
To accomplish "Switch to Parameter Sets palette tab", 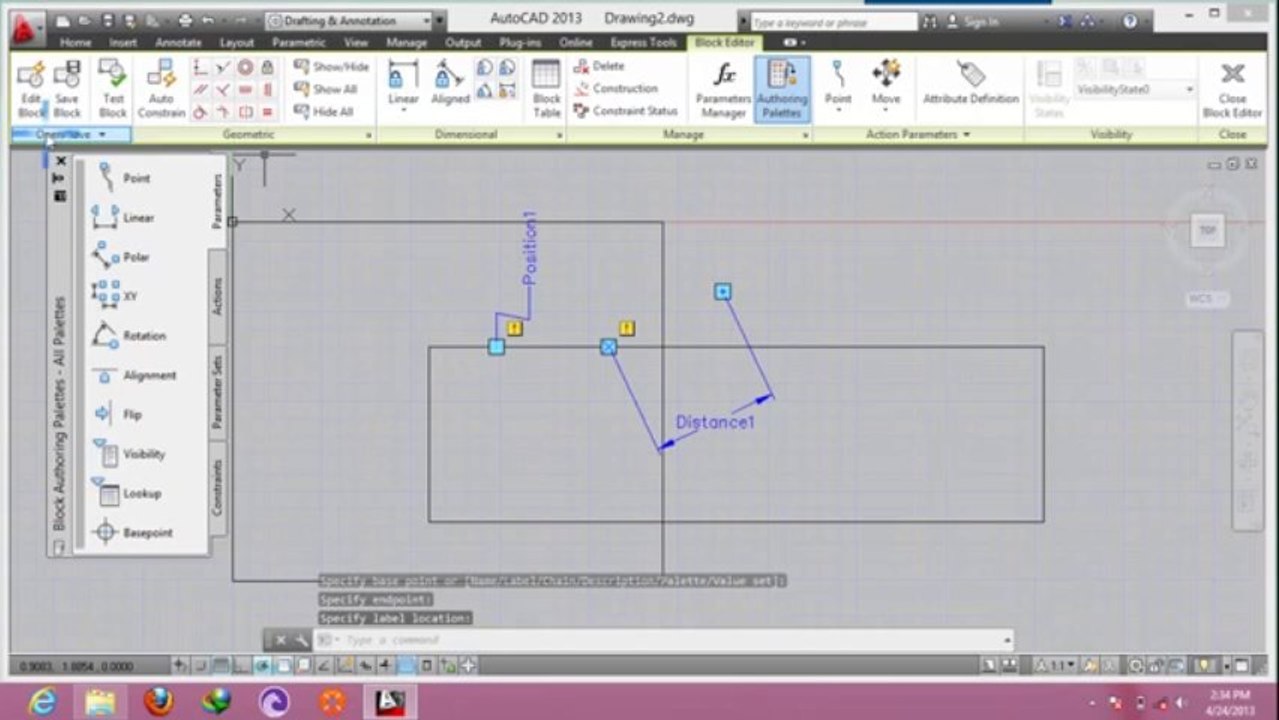I will pyautogui.click(x=218, y=392).
